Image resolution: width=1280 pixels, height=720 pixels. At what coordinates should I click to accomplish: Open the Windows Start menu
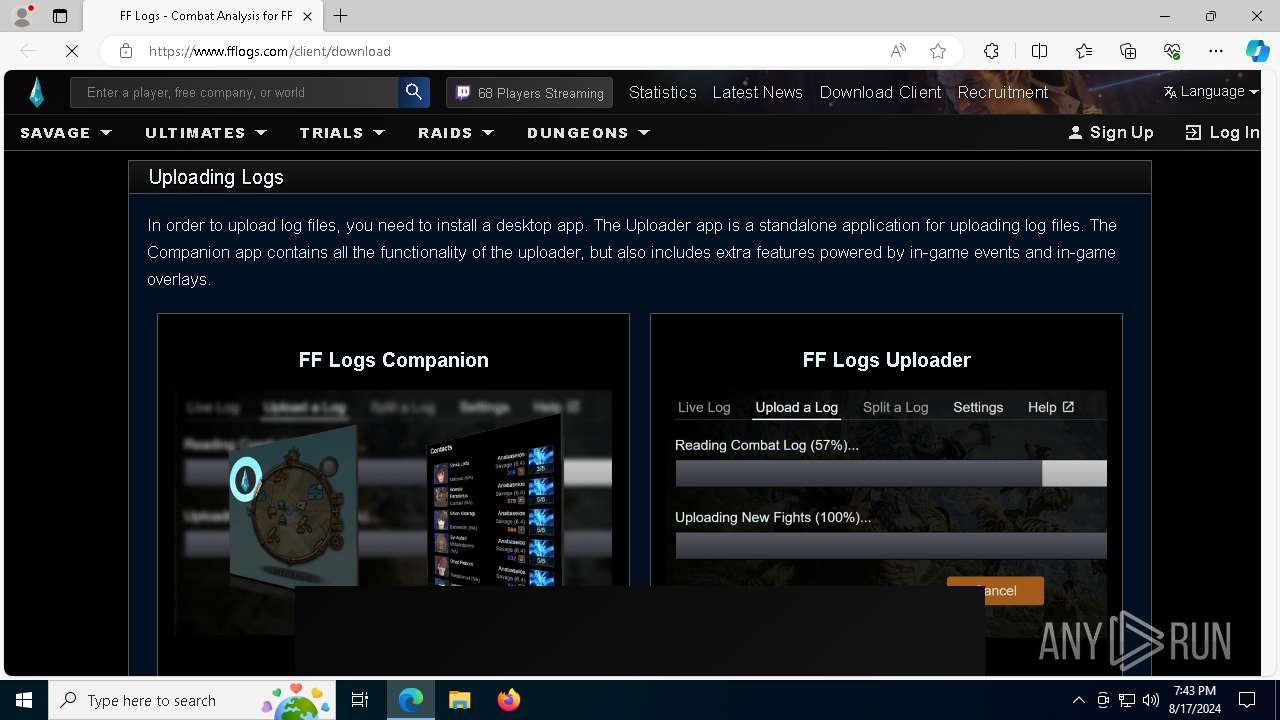coord(24,700)
